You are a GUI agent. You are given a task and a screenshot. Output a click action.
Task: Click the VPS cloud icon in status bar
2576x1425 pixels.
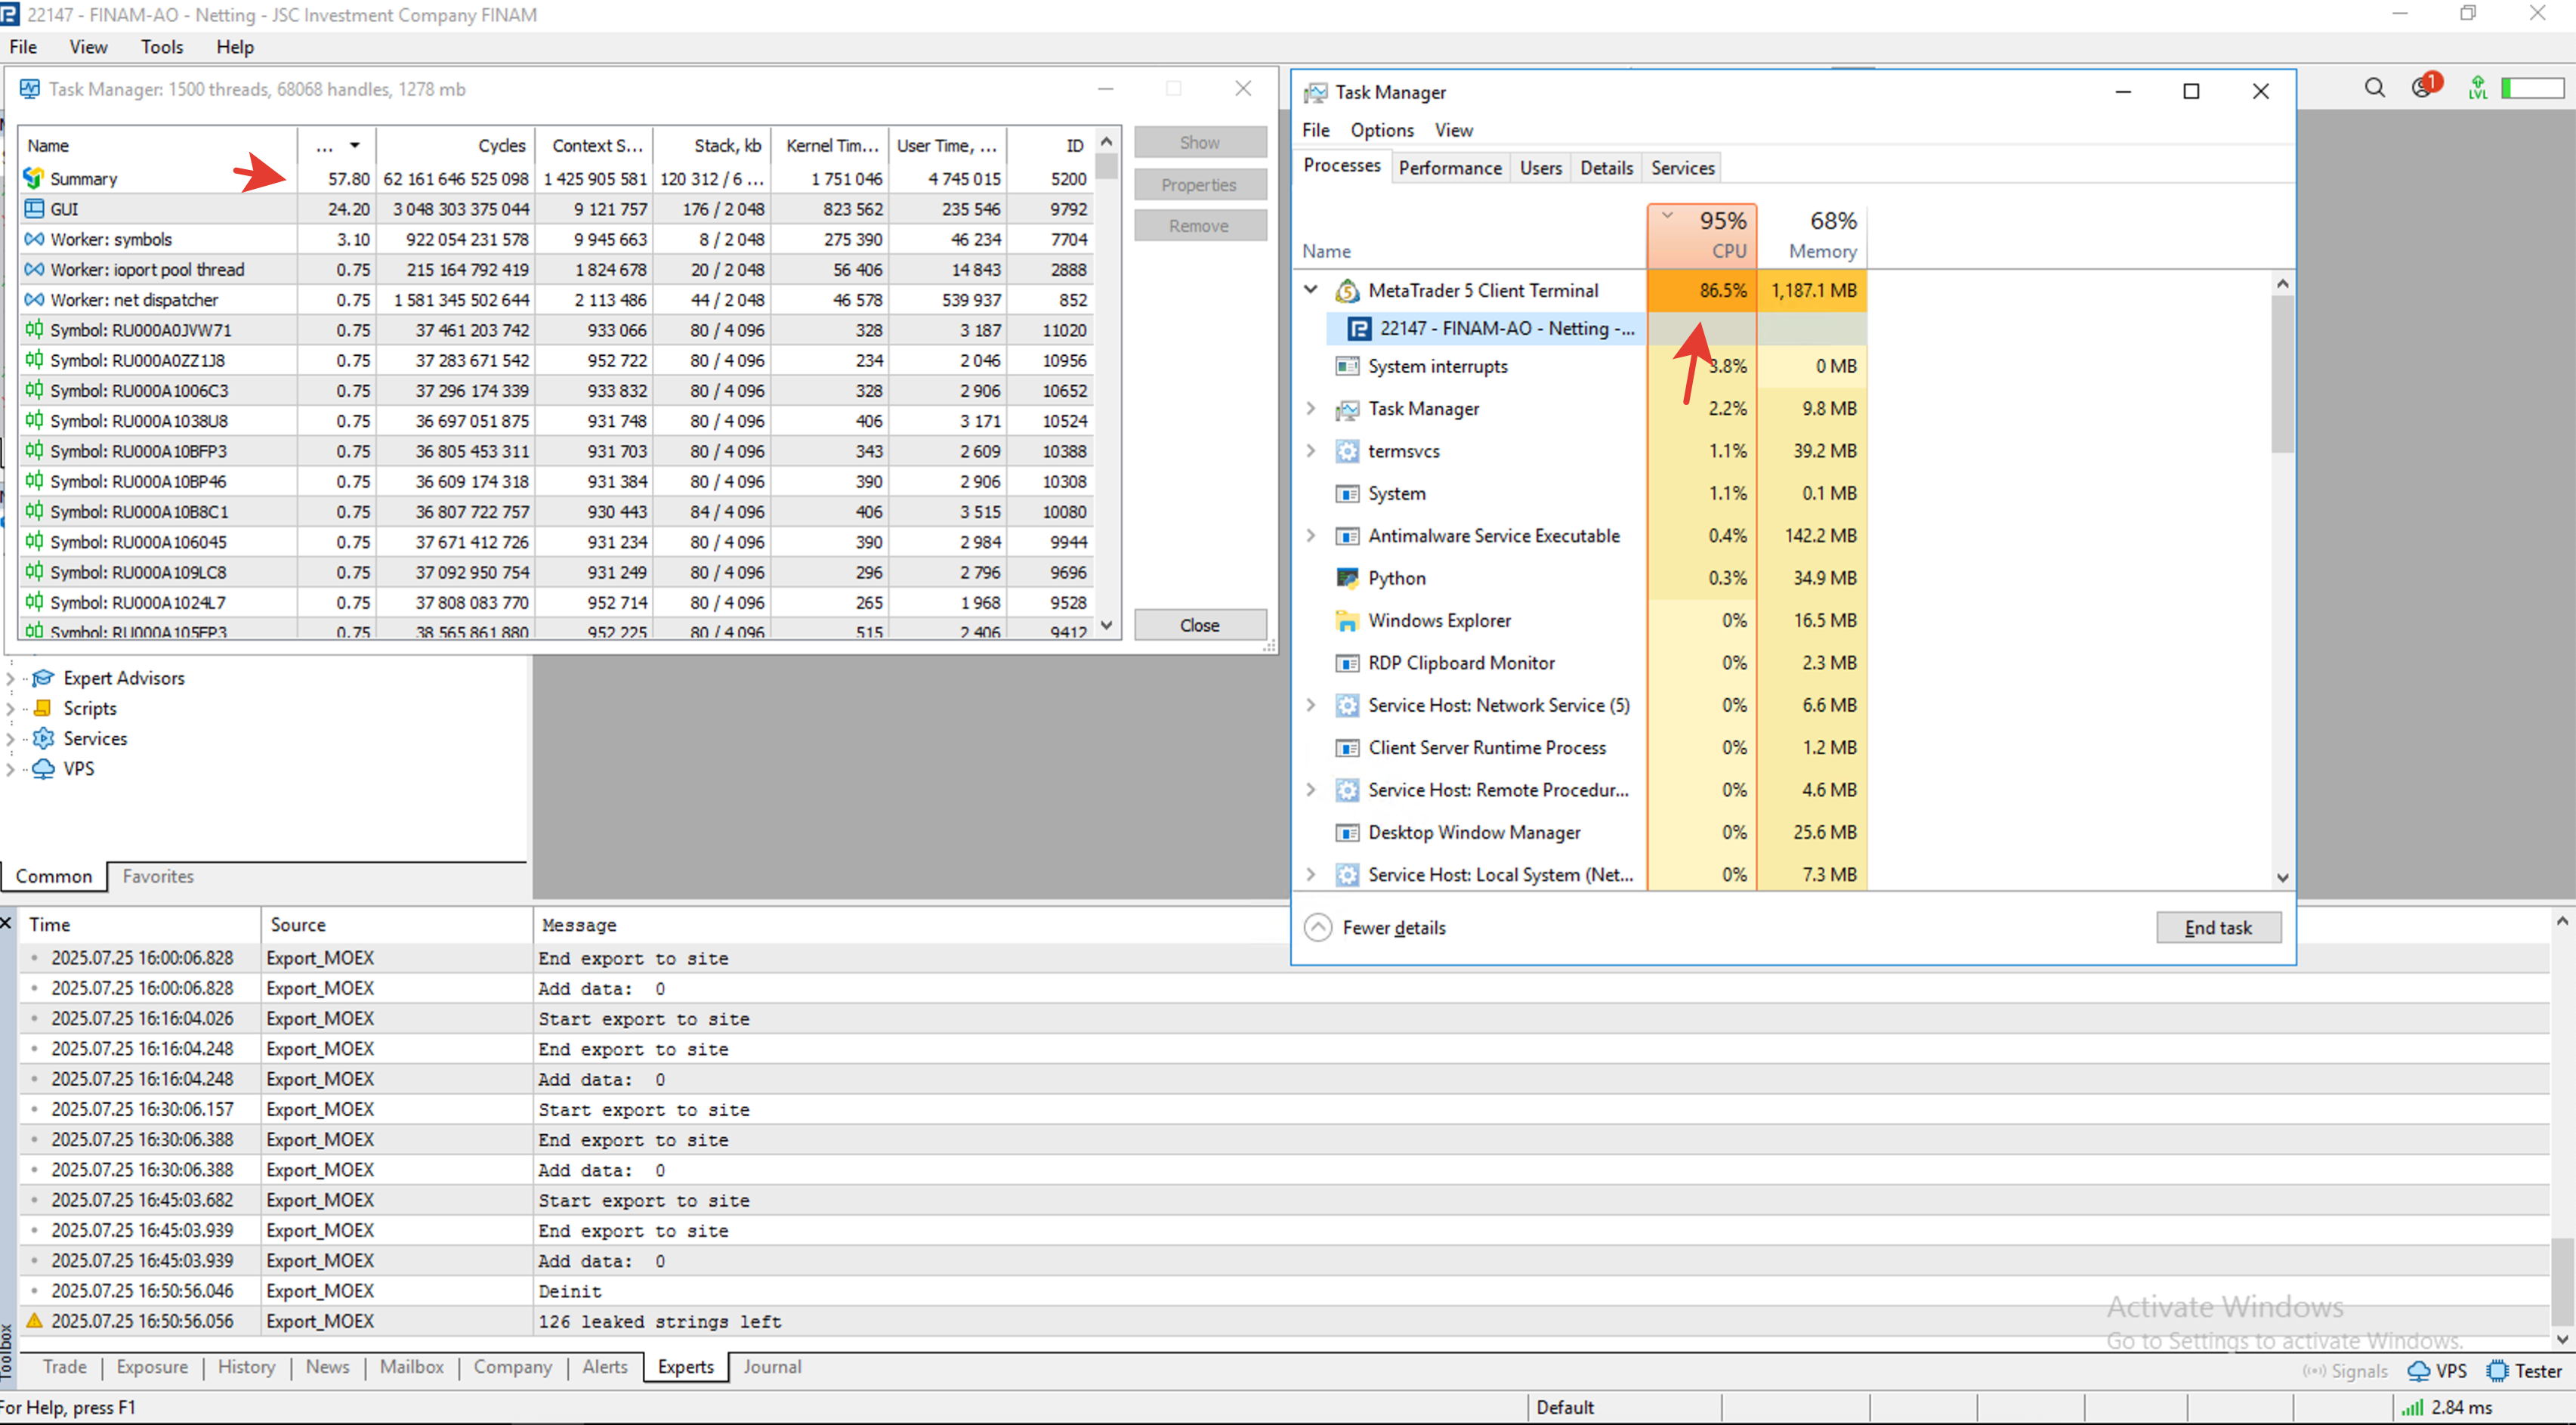2419,1370
